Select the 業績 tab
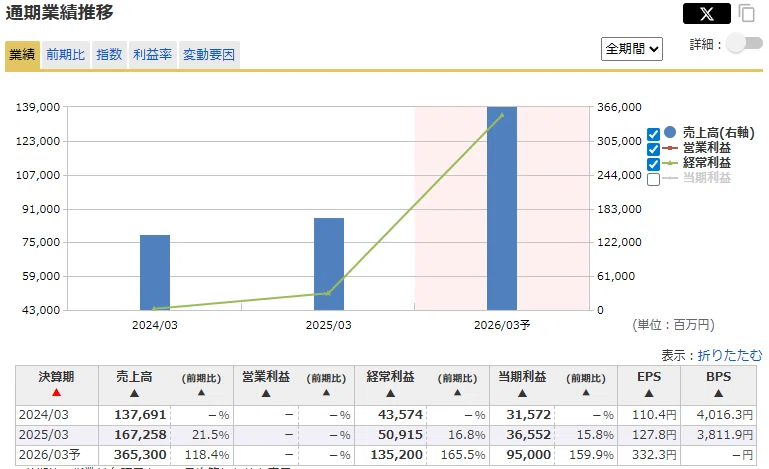 pyautogui.click(x=23, y=54)
